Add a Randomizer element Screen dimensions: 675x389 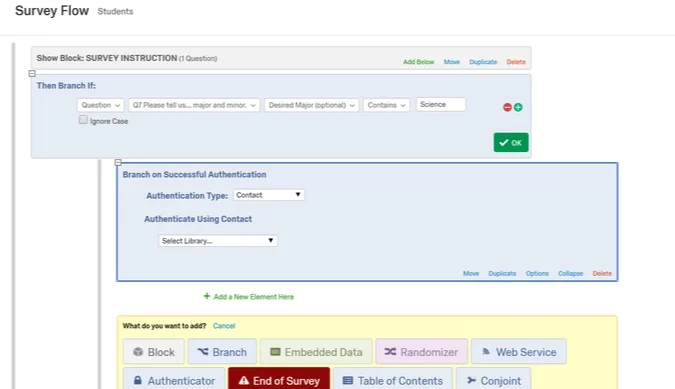[x=421, y=352]
